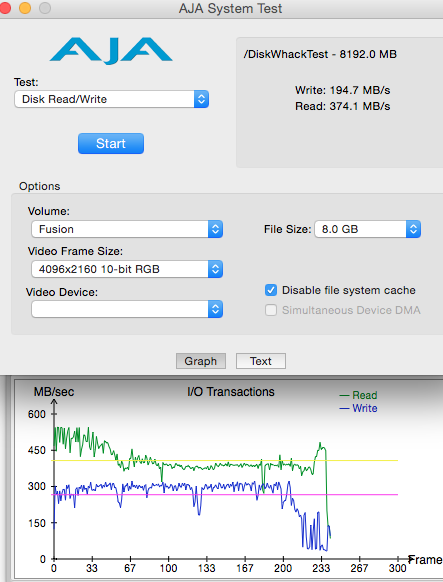
Task: Start the disk test
Action: 111,144
